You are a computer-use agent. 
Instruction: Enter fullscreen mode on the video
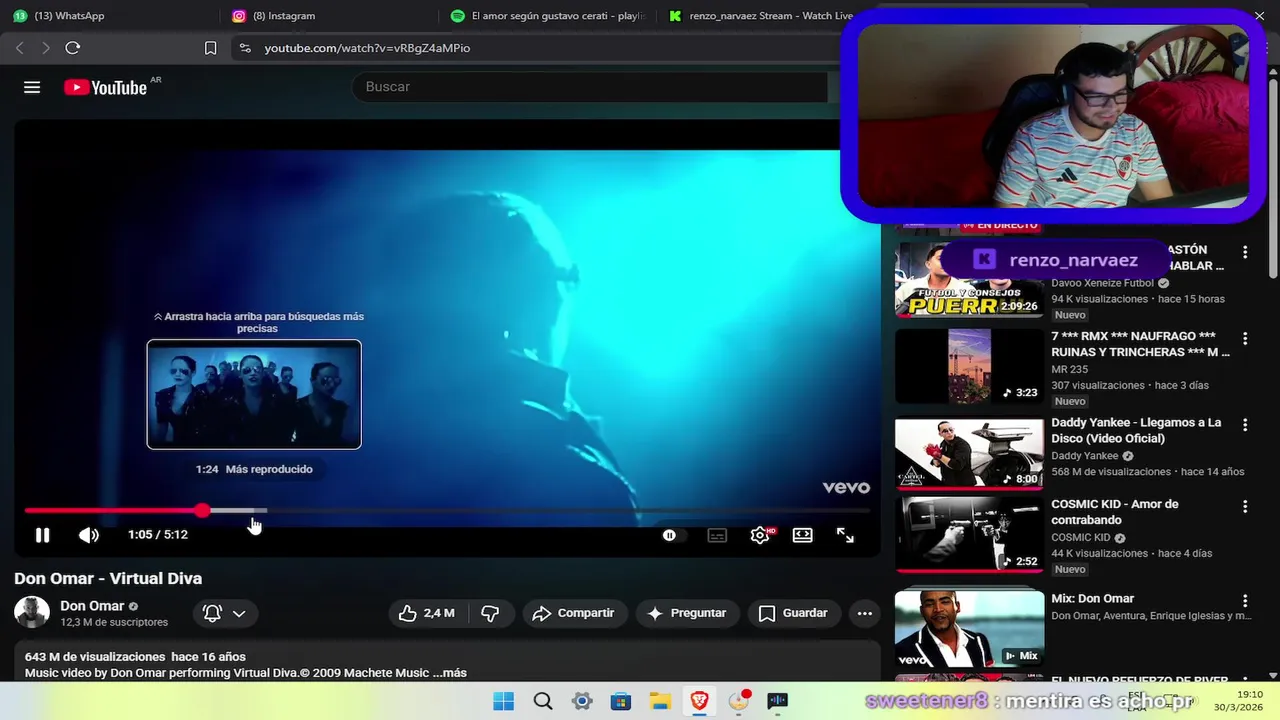[x=845, y=535]
